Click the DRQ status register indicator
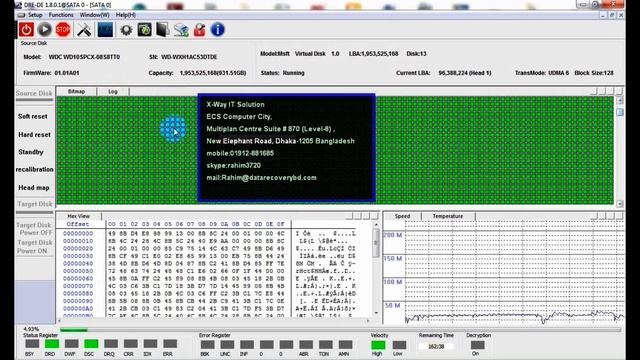The height and width of the screenshot is (360, 640). click(110, 344)
